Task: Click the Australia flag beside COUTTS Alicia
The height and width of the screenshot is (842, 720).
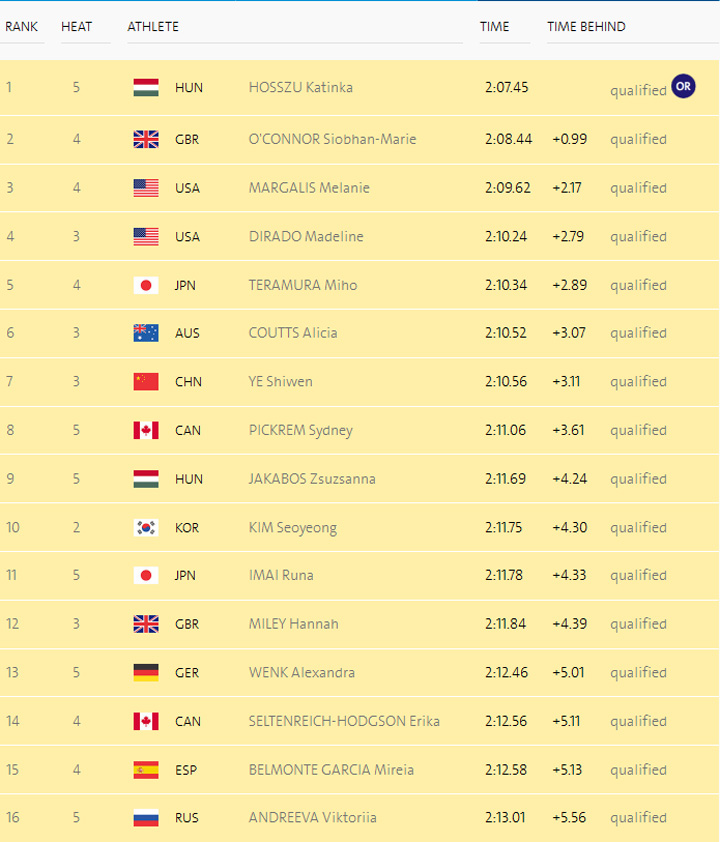Action: pos(146,333)
